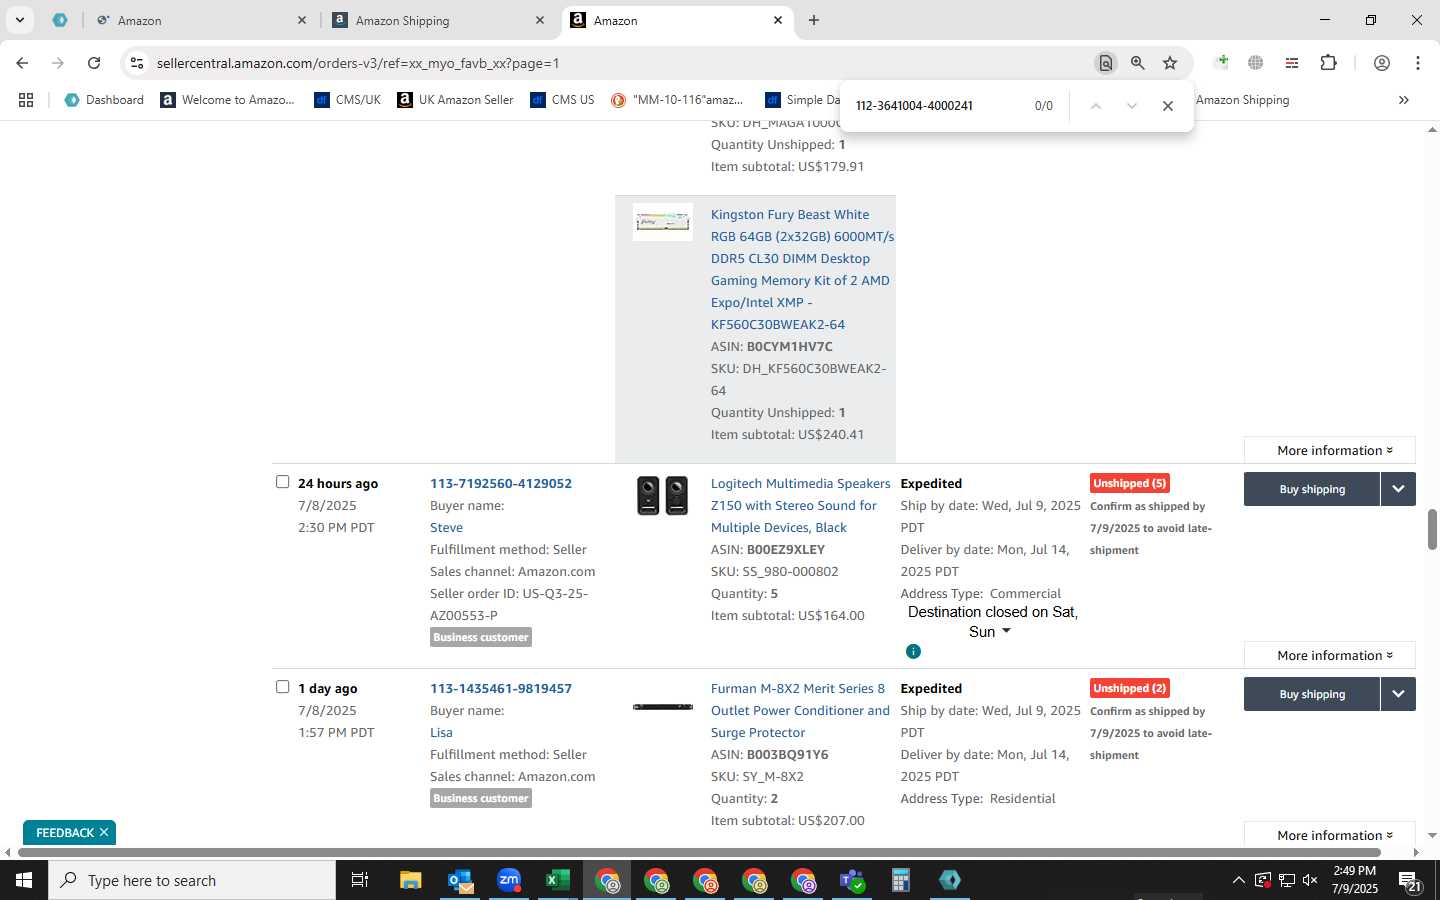
Task: Open the Amazon Shipping bookmark
Action: (1242, 100)
